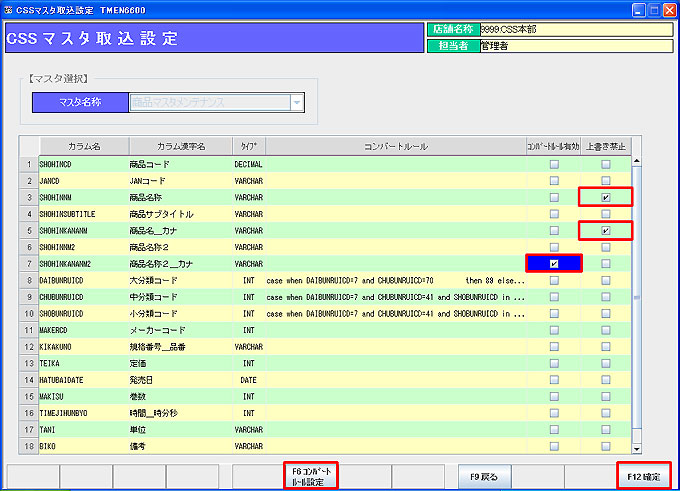Select the KIKAKUNO column name cell
This screenshot has width=680, height=491.
(x=84, y=347)
